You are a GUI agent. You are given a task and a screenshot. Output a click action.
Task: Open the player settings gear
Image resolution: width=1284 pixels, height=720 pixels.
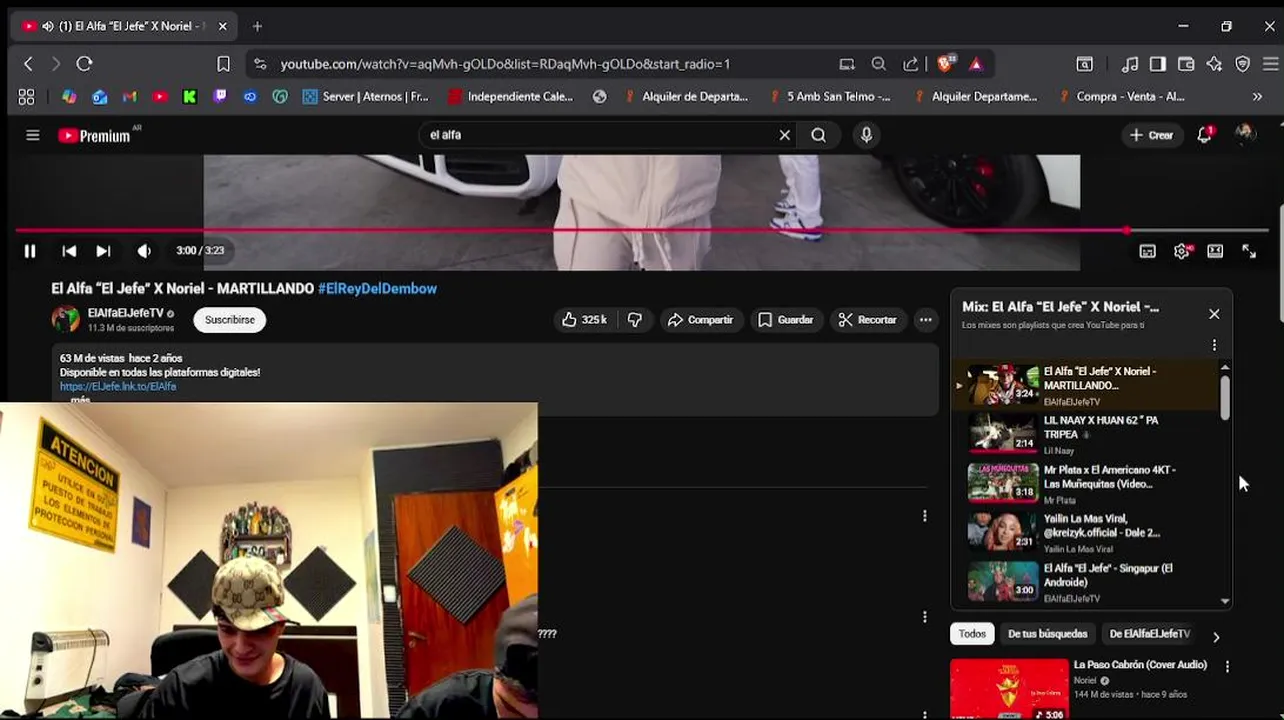click(x=1182, y=251)
